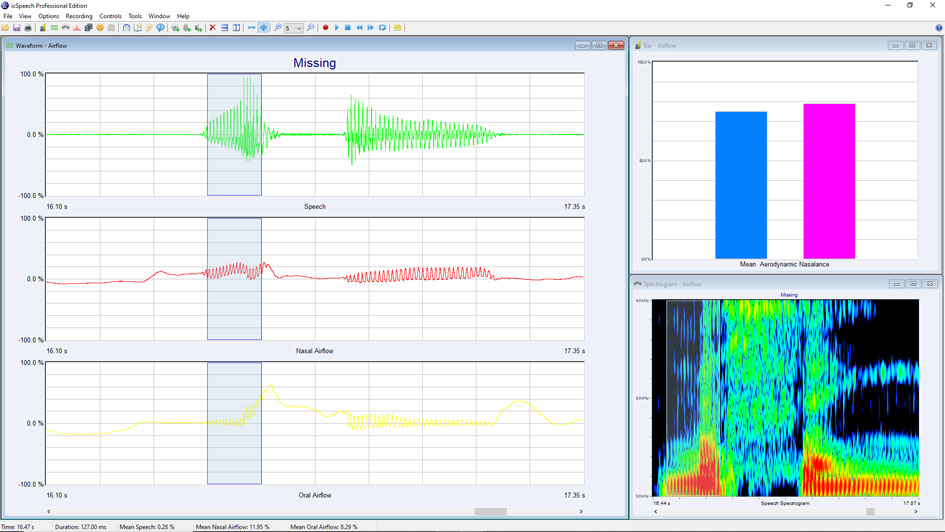Click the red spectrum peak toolbar icon
The image size is (945, 532).
pyautogui.click(x=77, y=28)
